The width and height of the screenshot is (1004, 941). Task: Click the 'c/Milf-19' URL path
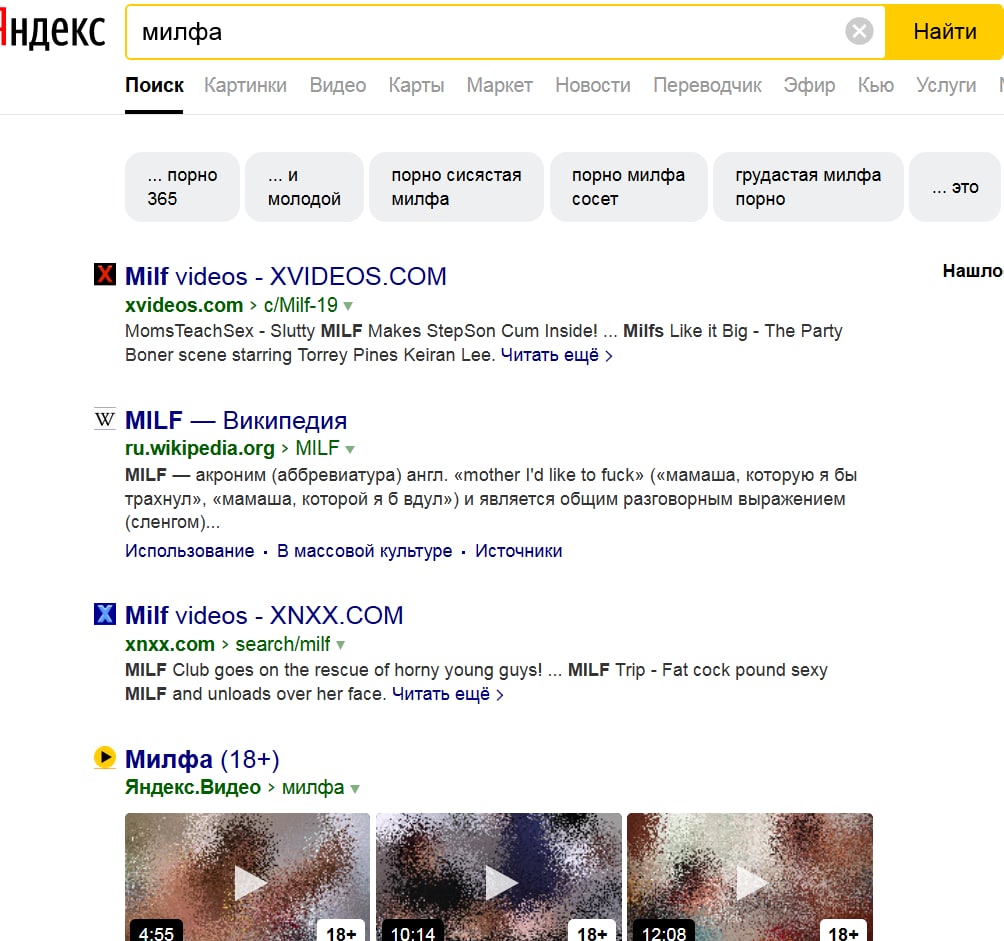coord(300,305)
